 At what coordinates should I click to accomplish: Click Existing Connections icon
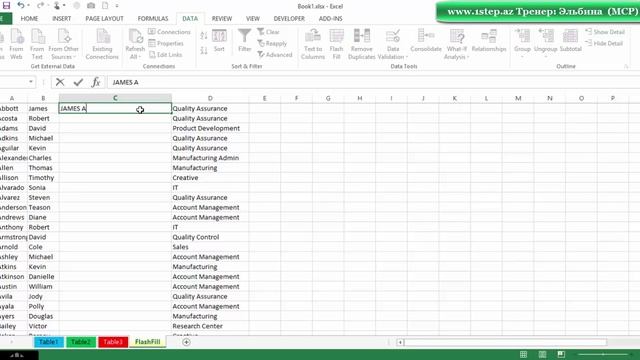tap(102, 44)
